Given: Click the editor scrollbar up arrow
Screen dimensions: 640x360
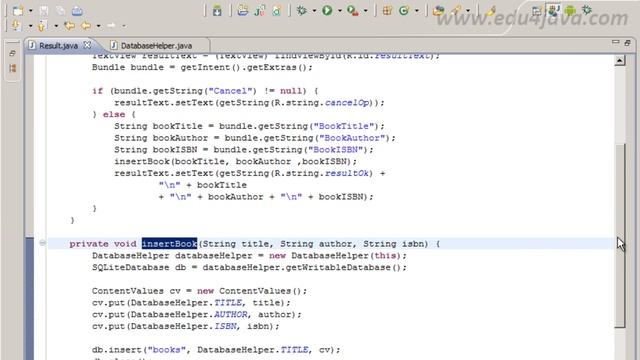Looking at the screenshot, I should 620,61.
